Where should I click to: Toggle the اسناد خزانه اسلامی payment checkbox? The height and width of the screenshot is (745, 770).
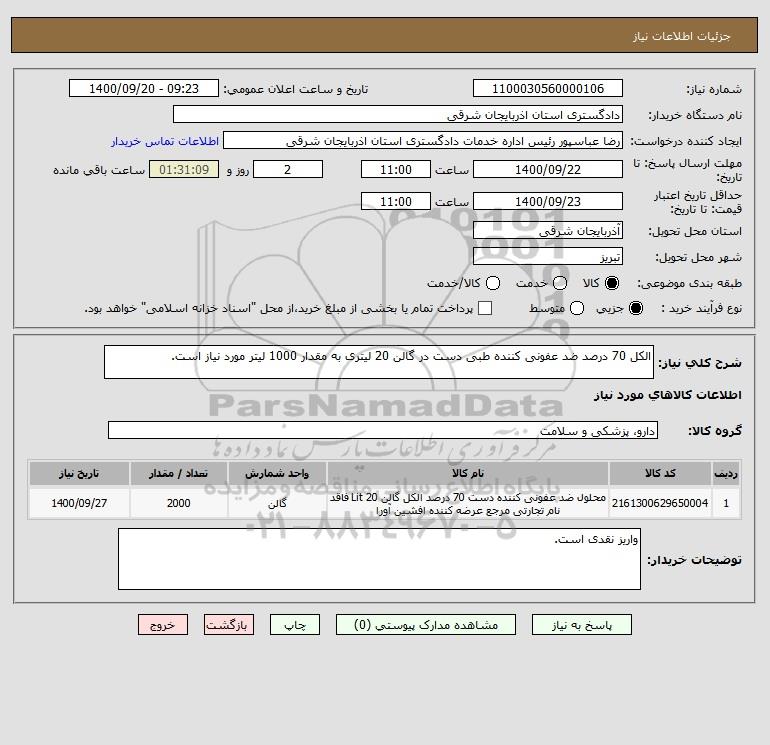[485, 308]
